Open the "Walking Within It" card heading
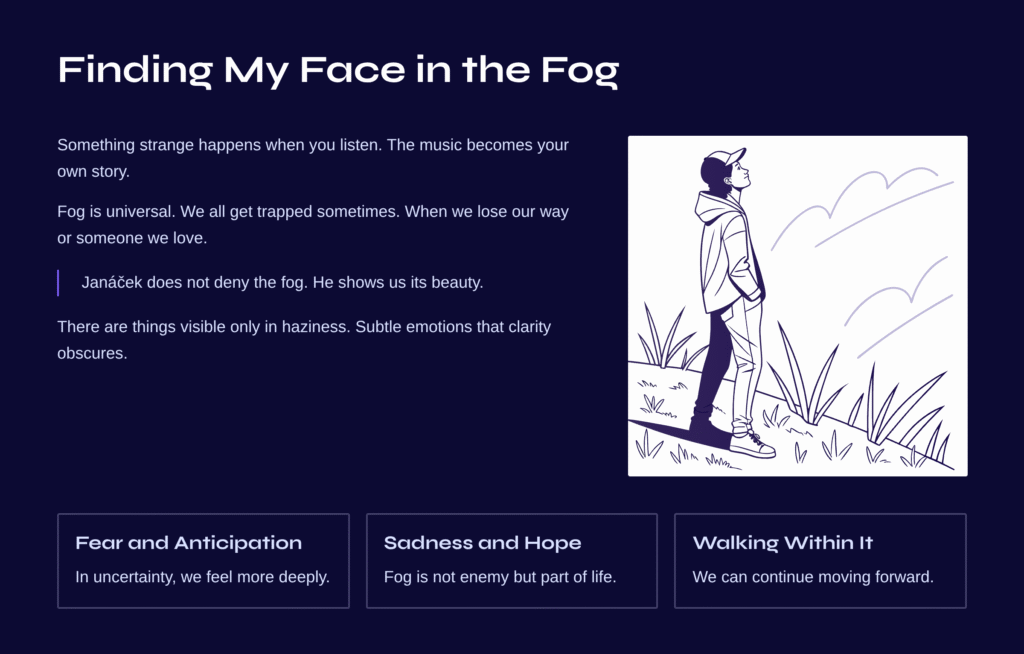This screenshot has width=1024, height=654. coord(783,543)
